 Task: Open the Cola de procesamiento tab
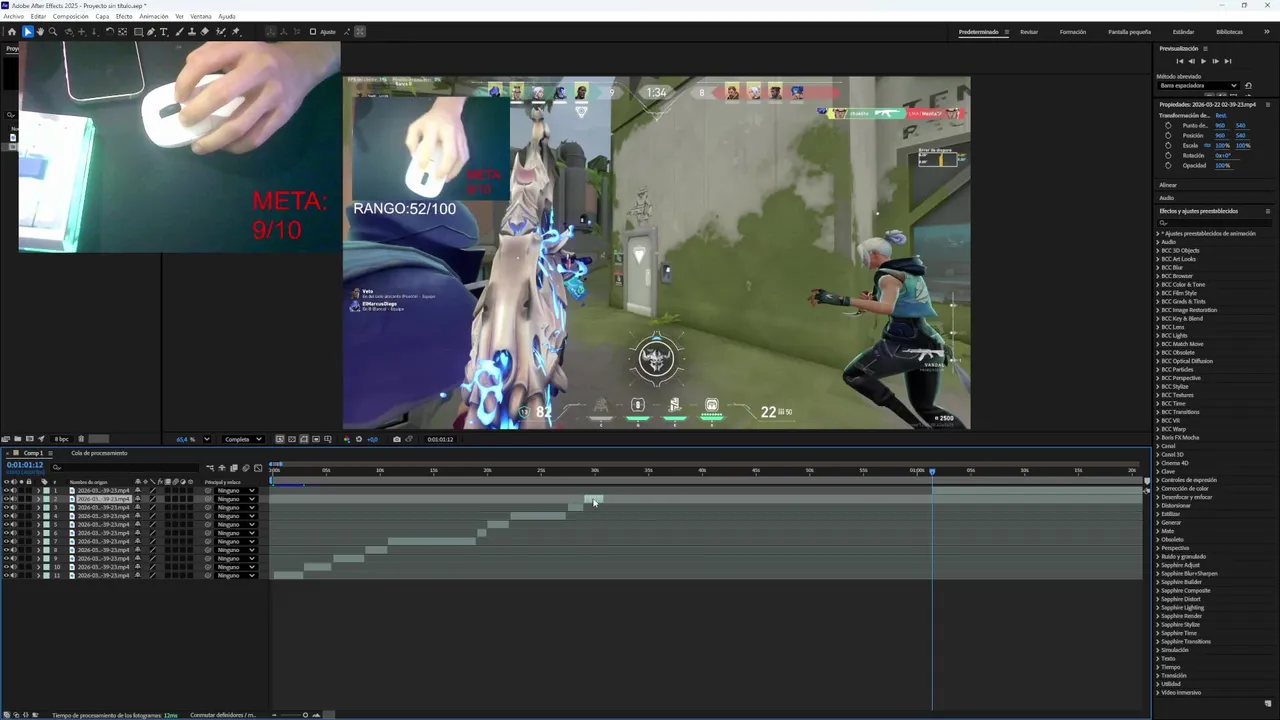[99, 453]
